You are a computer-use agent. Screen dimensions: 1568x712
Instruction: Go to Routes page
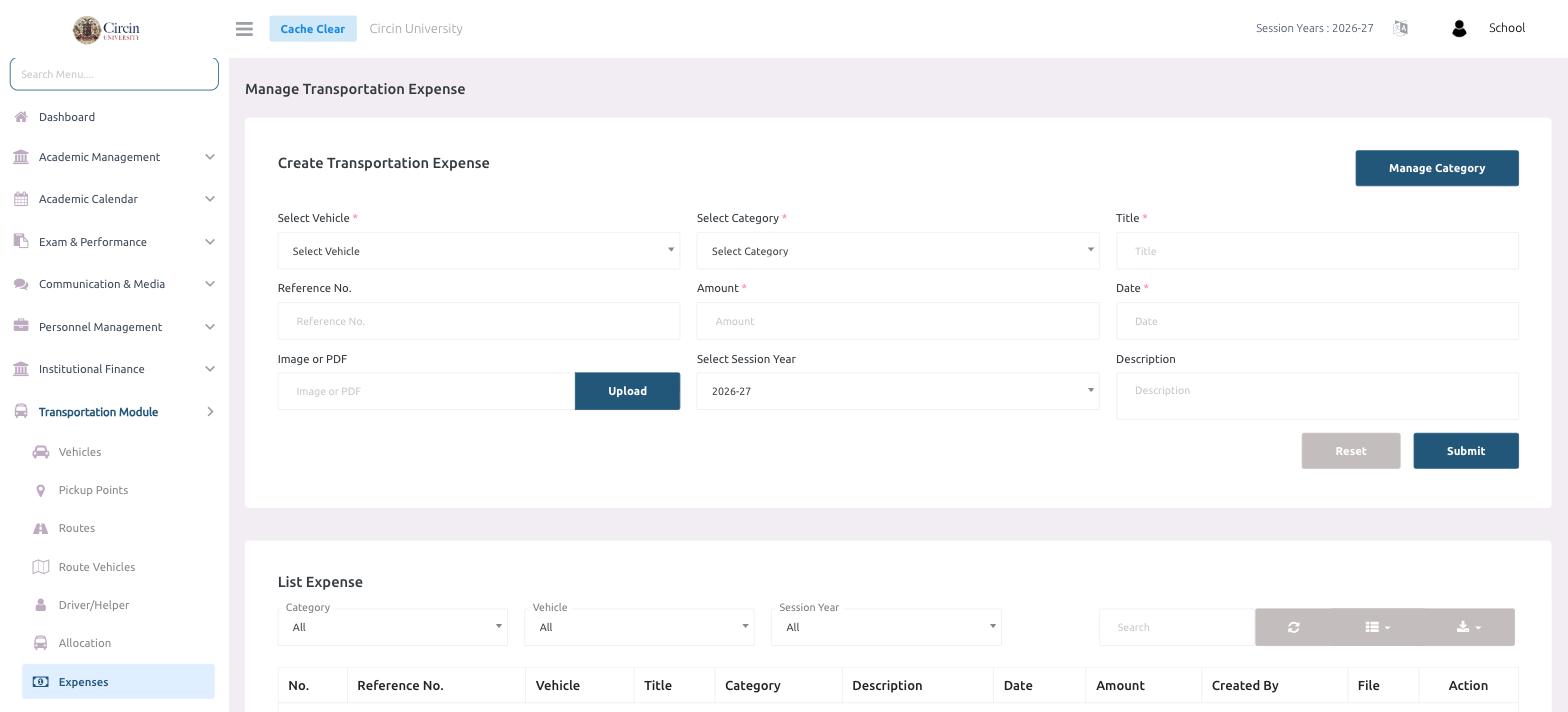pyautogui.click(x=77, y=528)
